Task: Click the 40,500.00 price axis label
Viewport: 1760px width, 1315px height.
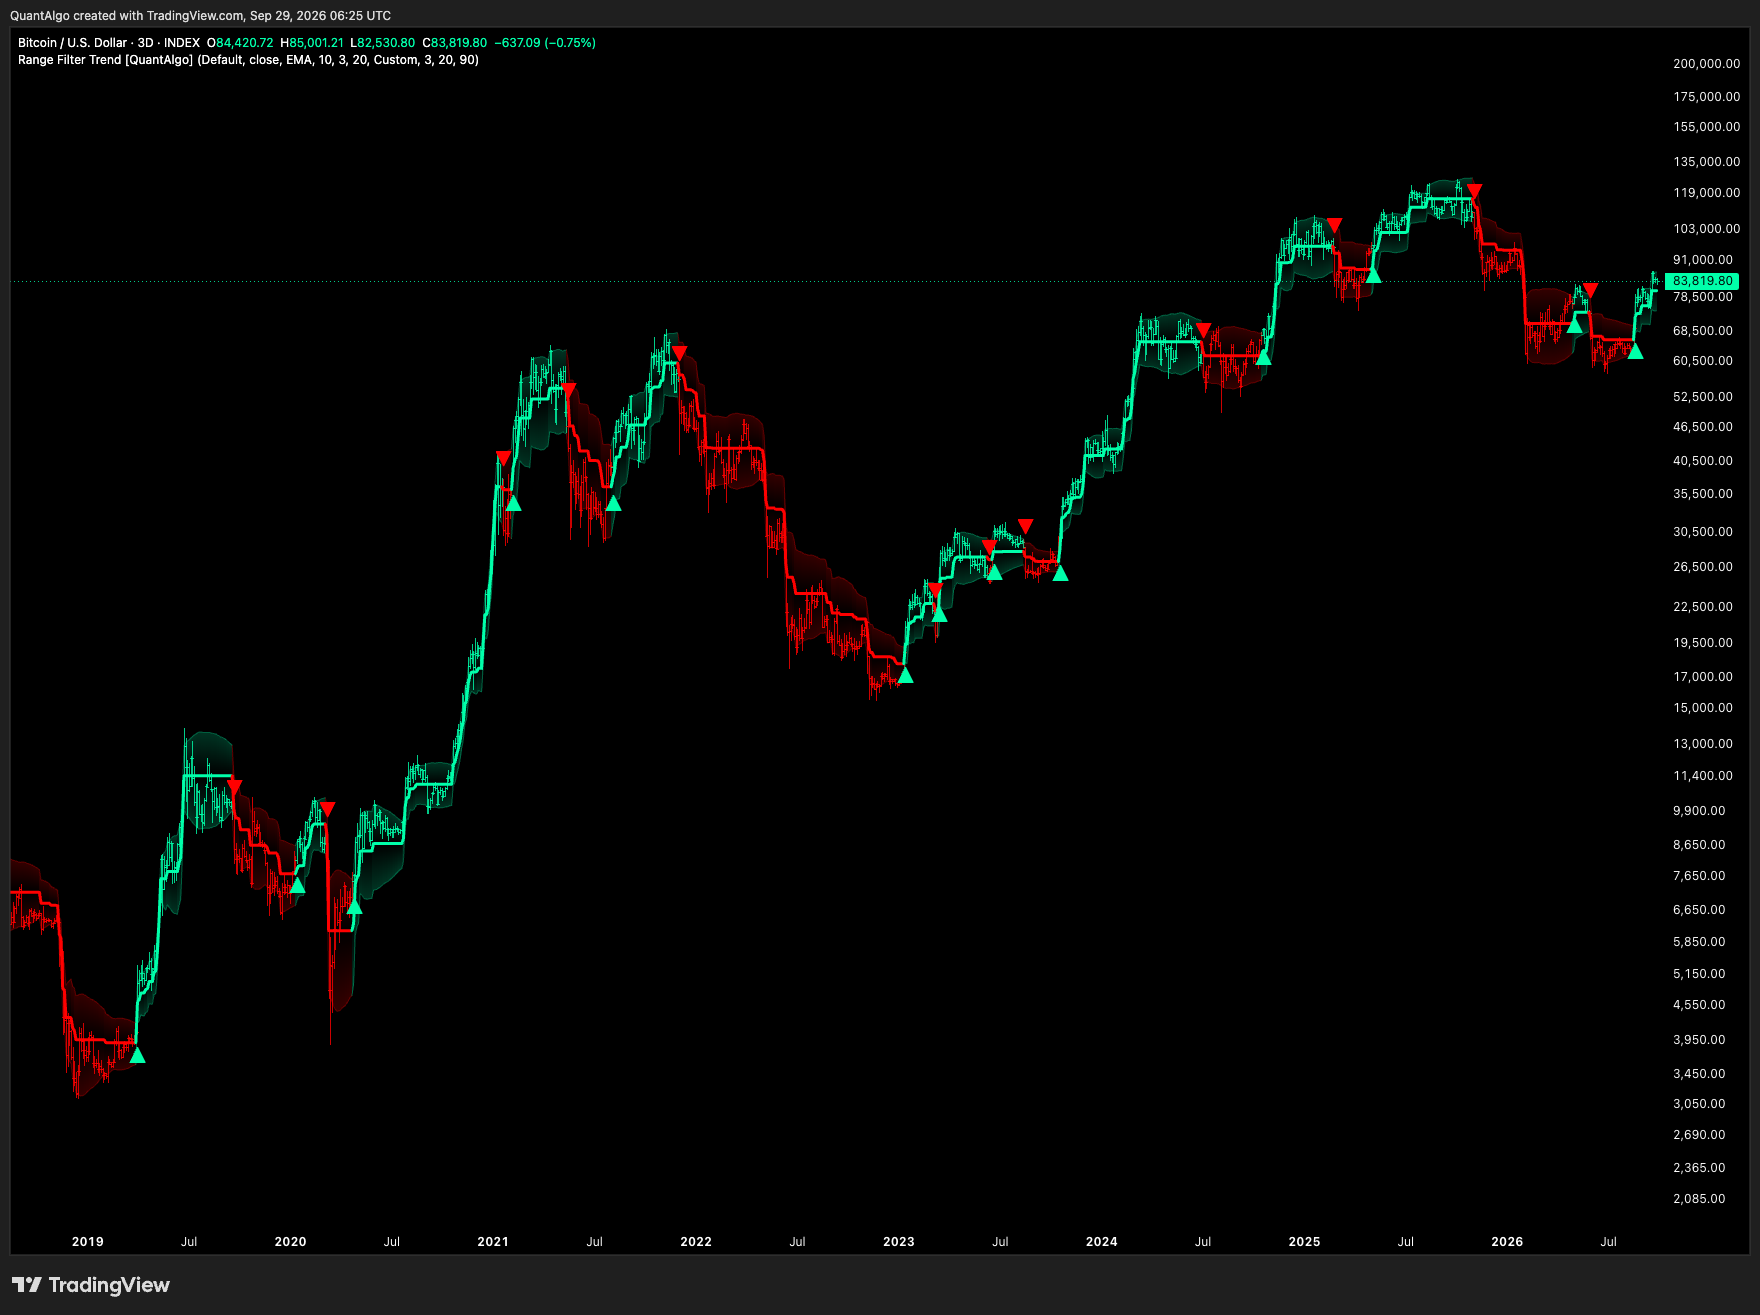Action: [1703, 461]
